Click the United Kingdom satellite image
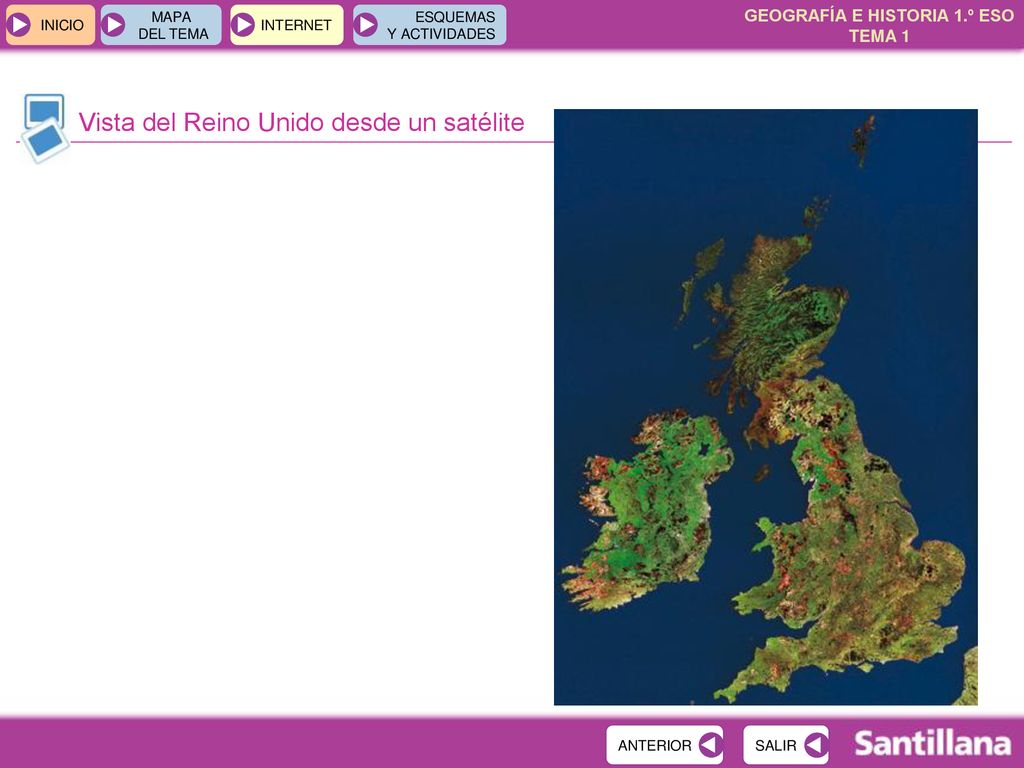1024x768 pixels. click(765, 407)
